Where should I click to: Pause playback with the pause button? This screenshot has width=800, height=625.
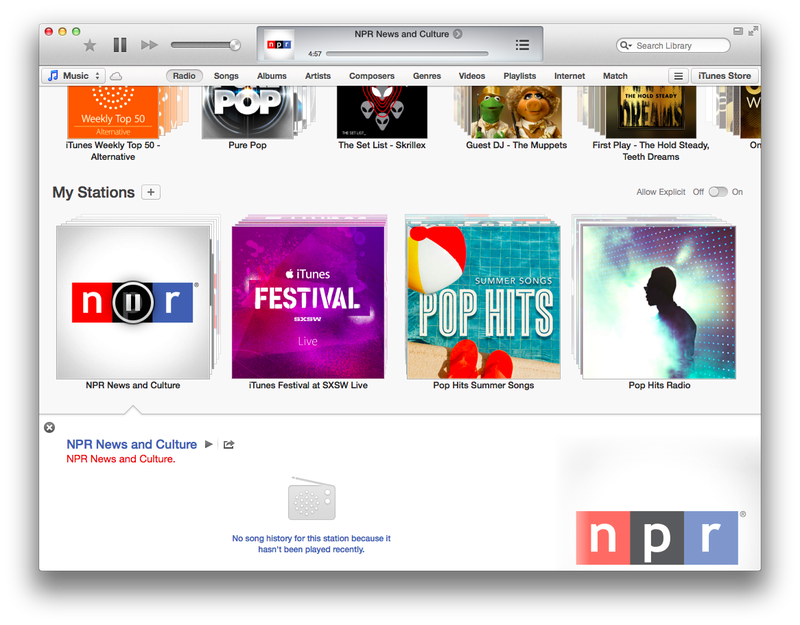120,45
